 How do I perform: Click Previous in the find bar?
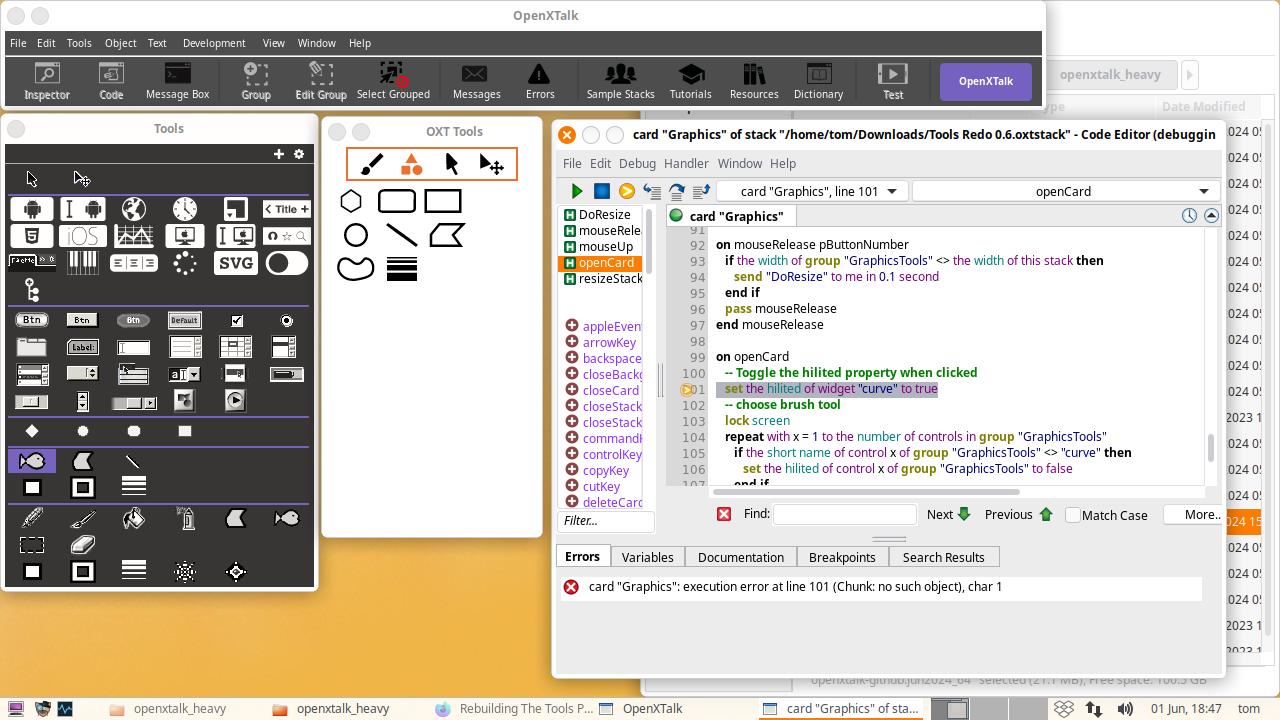[x=1019, y=514]
